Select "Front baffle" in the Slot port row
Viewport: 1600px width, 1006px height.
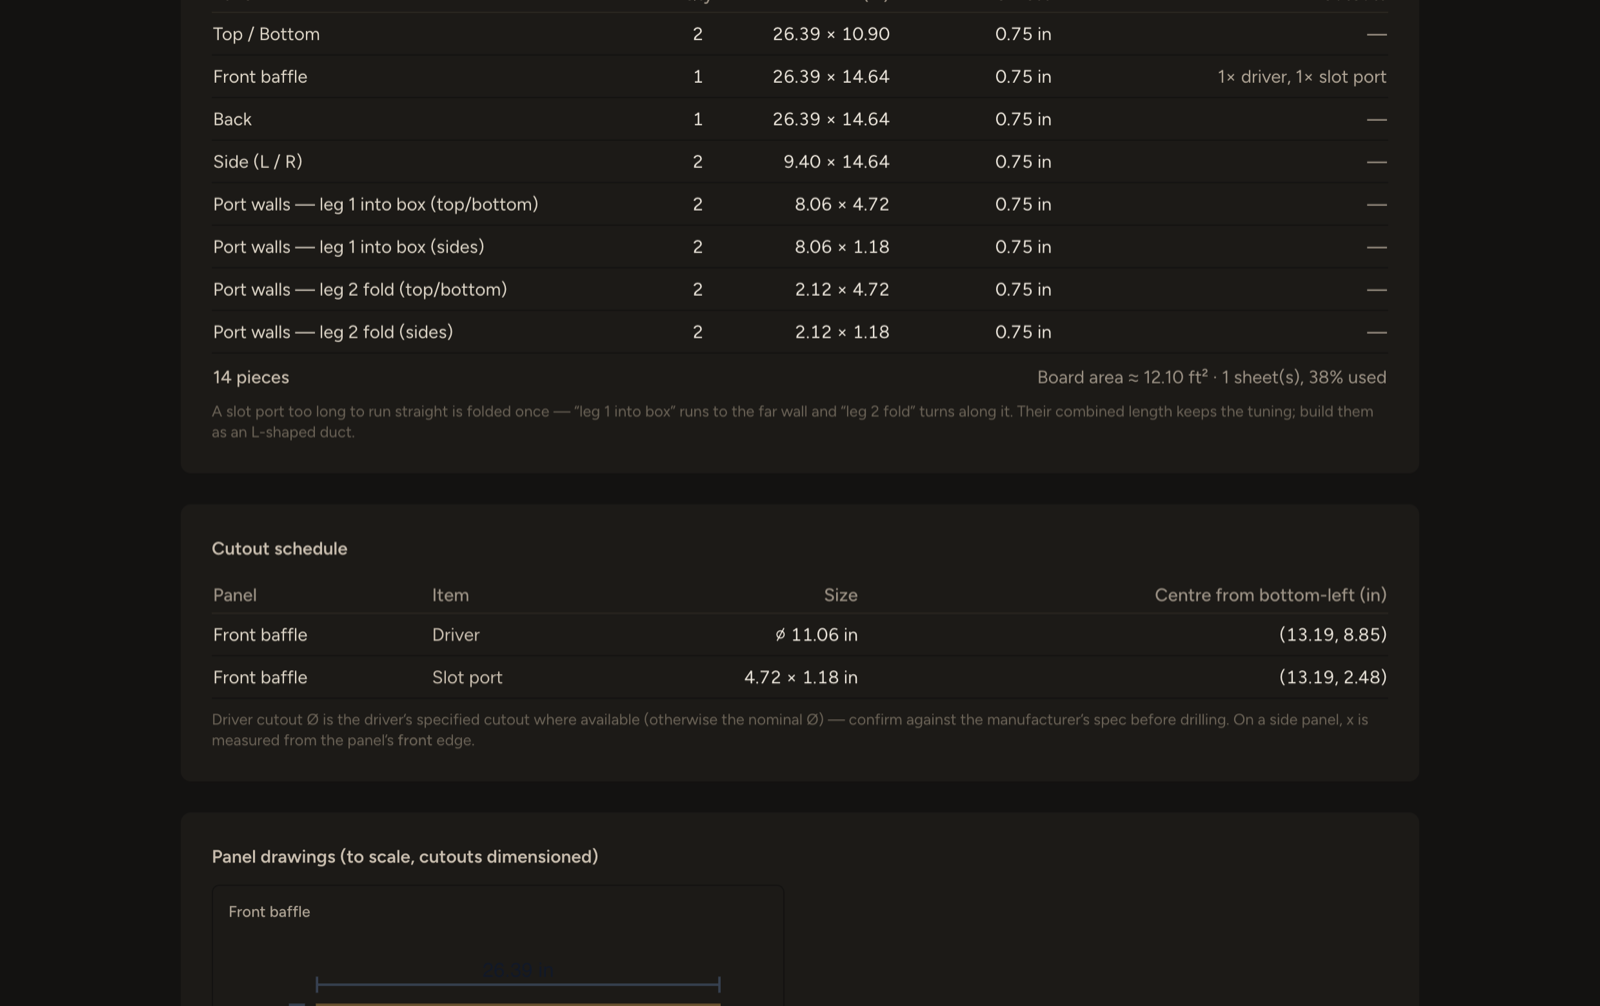pyautogui.click(x=260, y=678)
